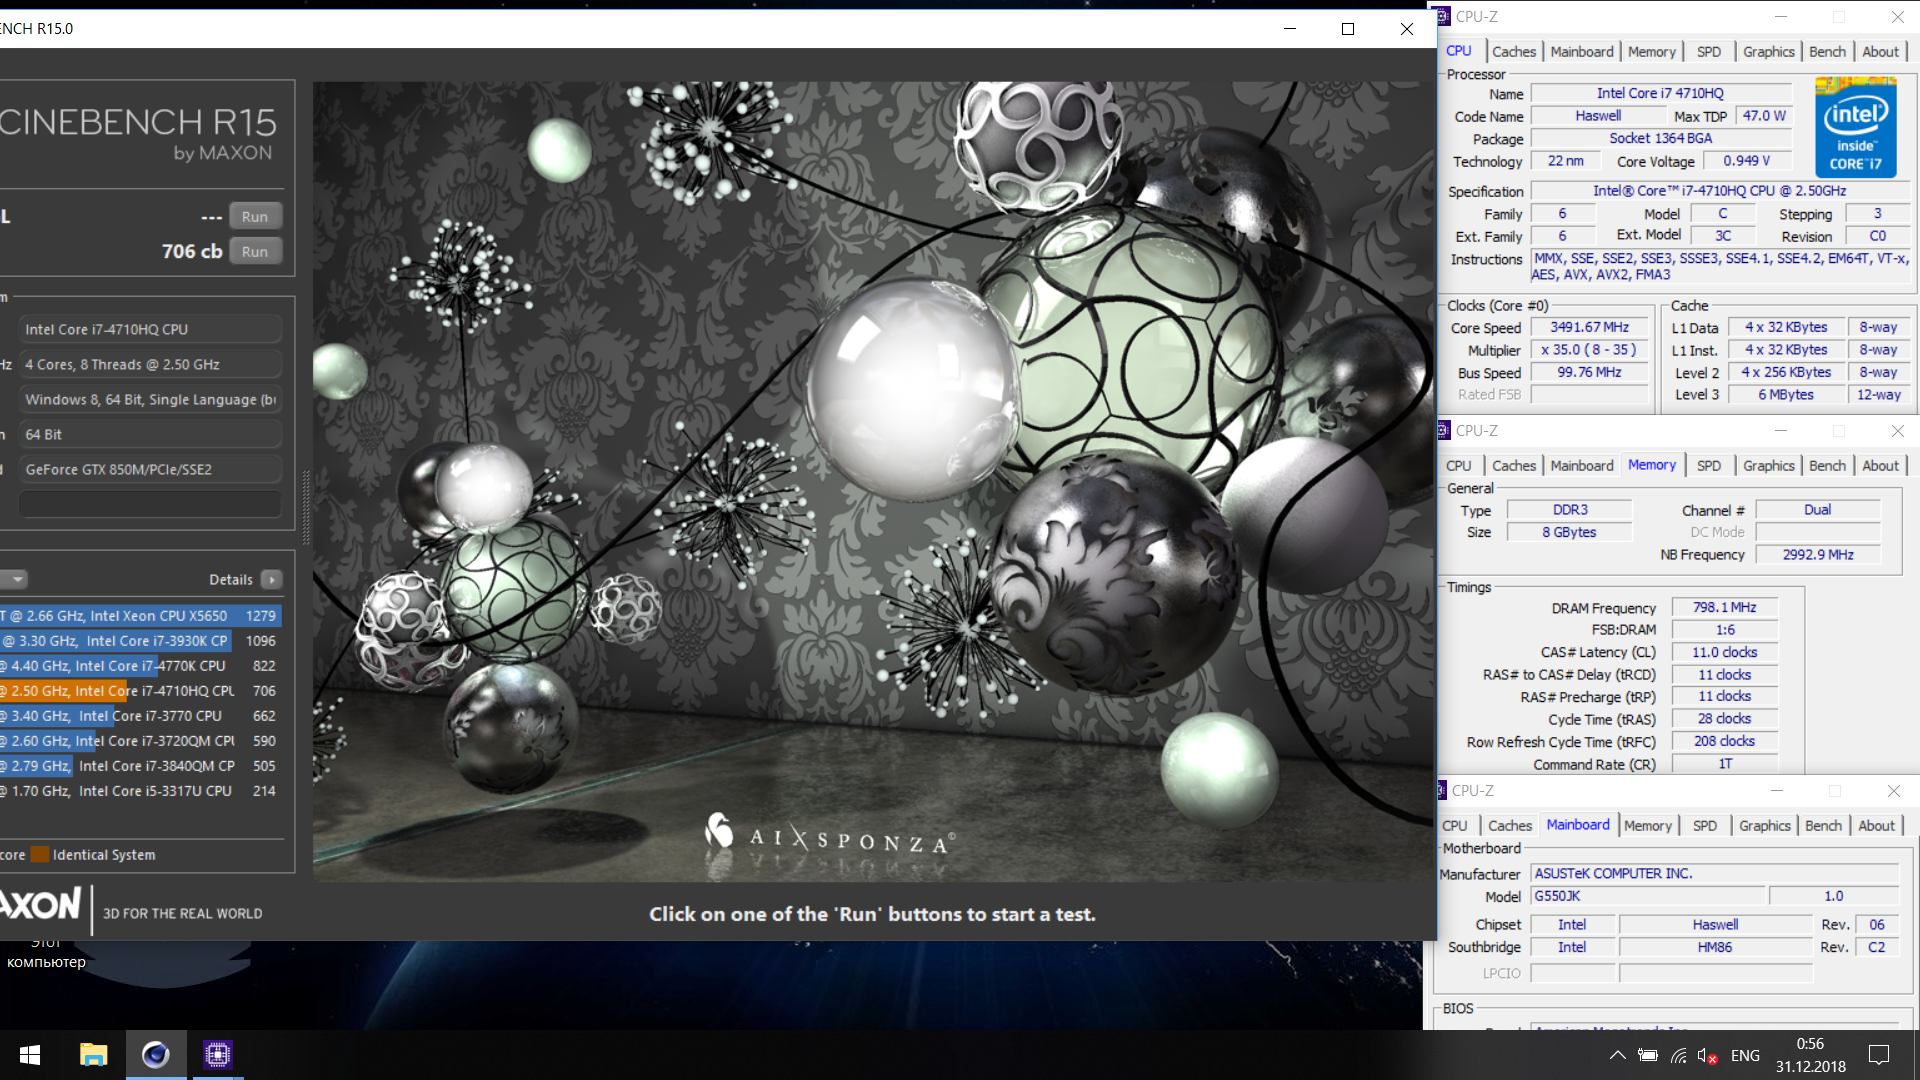Click the muted volume tray icon
This screenshot has height=1080, width=1920.
(1707, 1056)
